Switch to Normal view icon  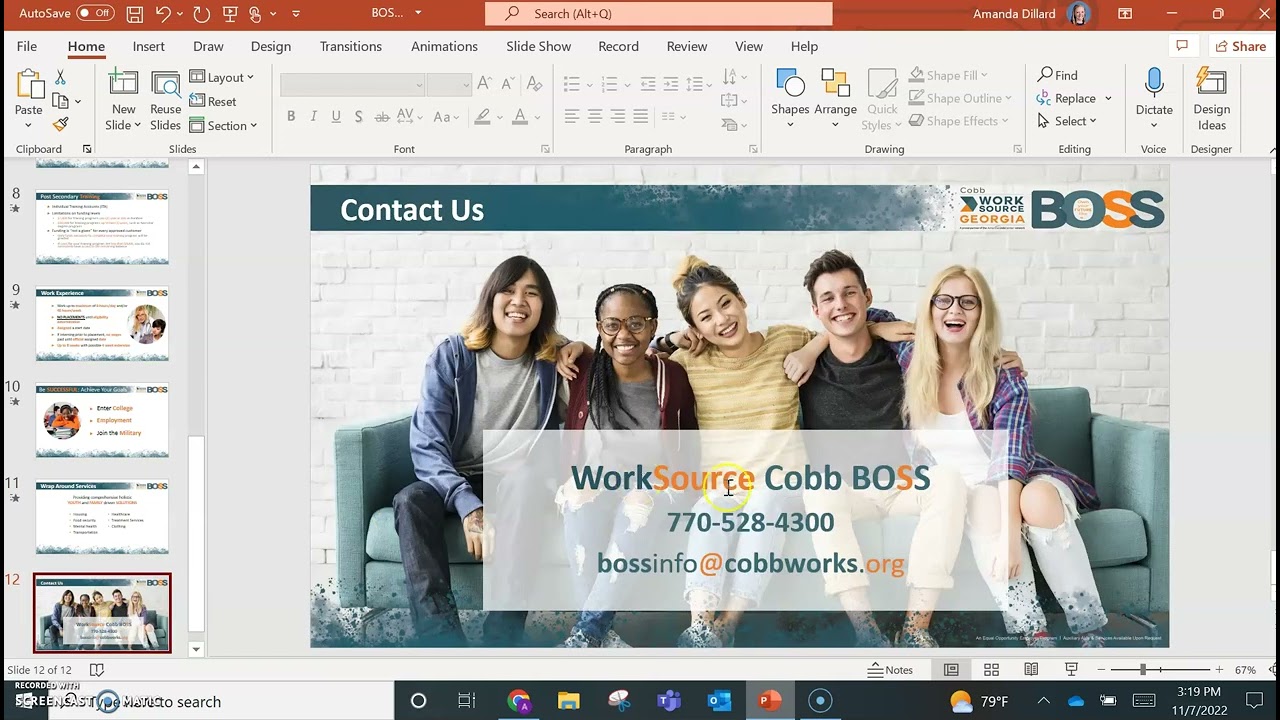pos(951,670)
